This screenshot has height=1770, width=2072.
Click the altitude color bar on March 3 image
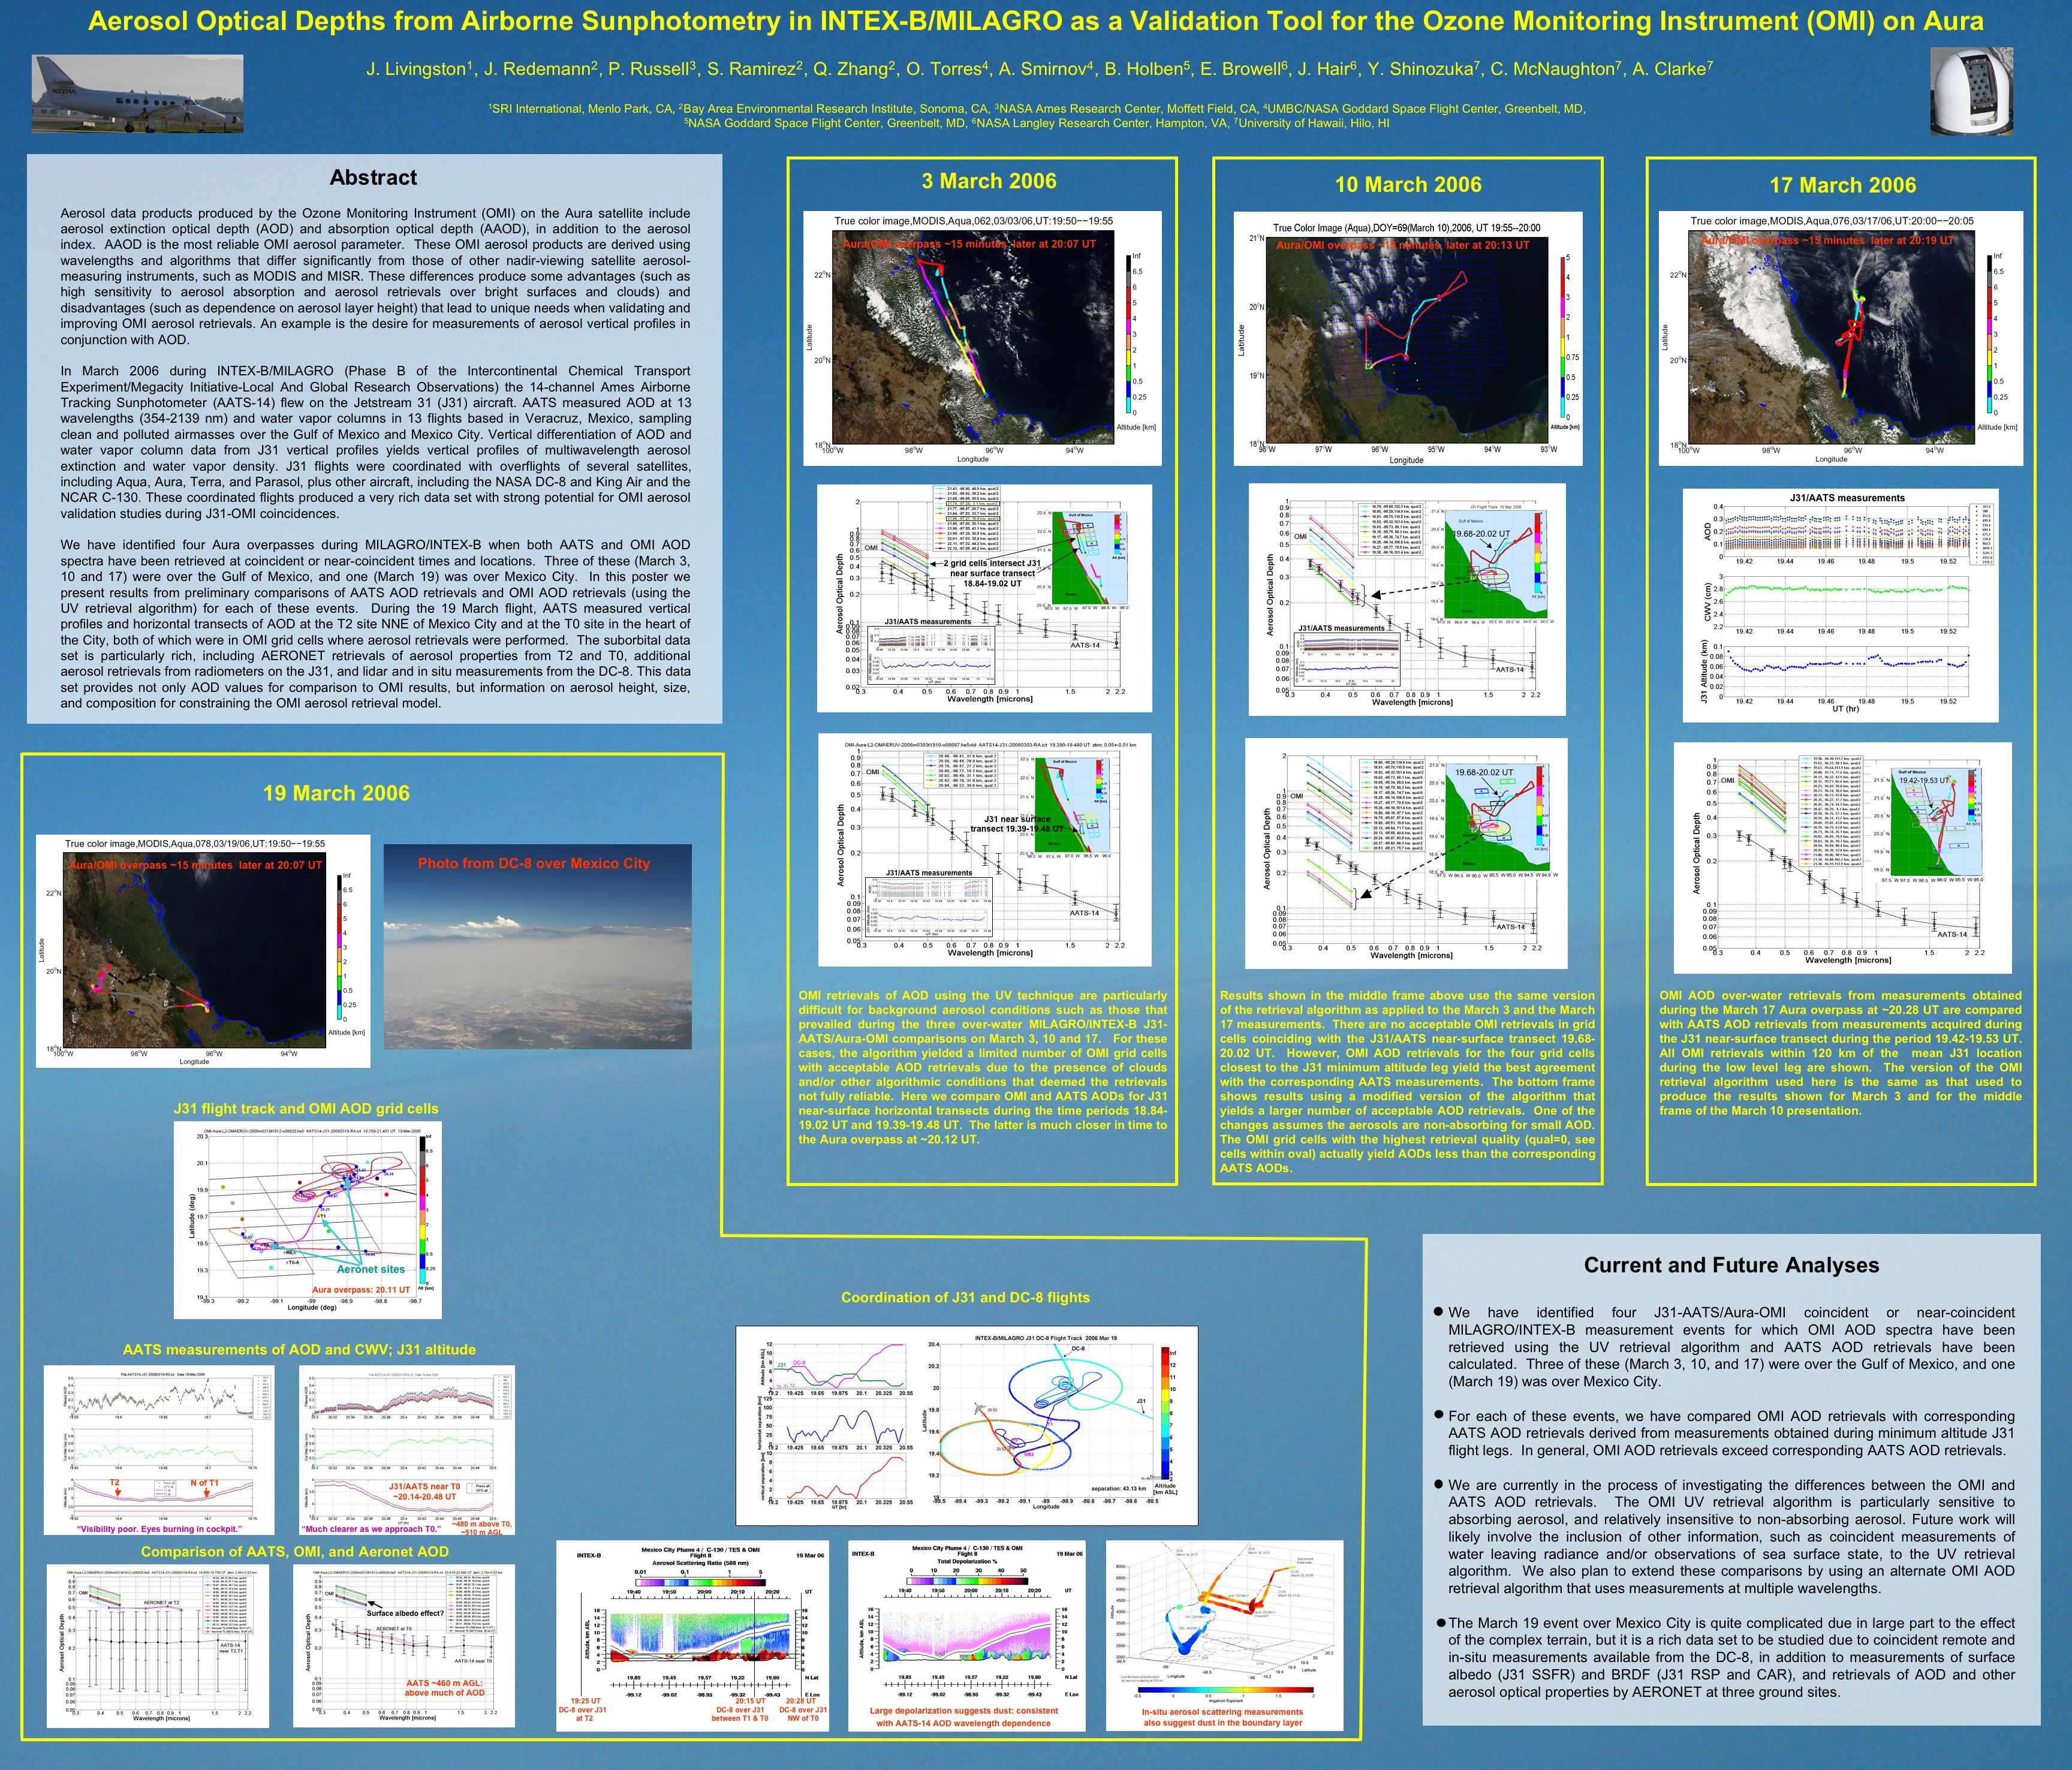click(x=1129, y=335)
